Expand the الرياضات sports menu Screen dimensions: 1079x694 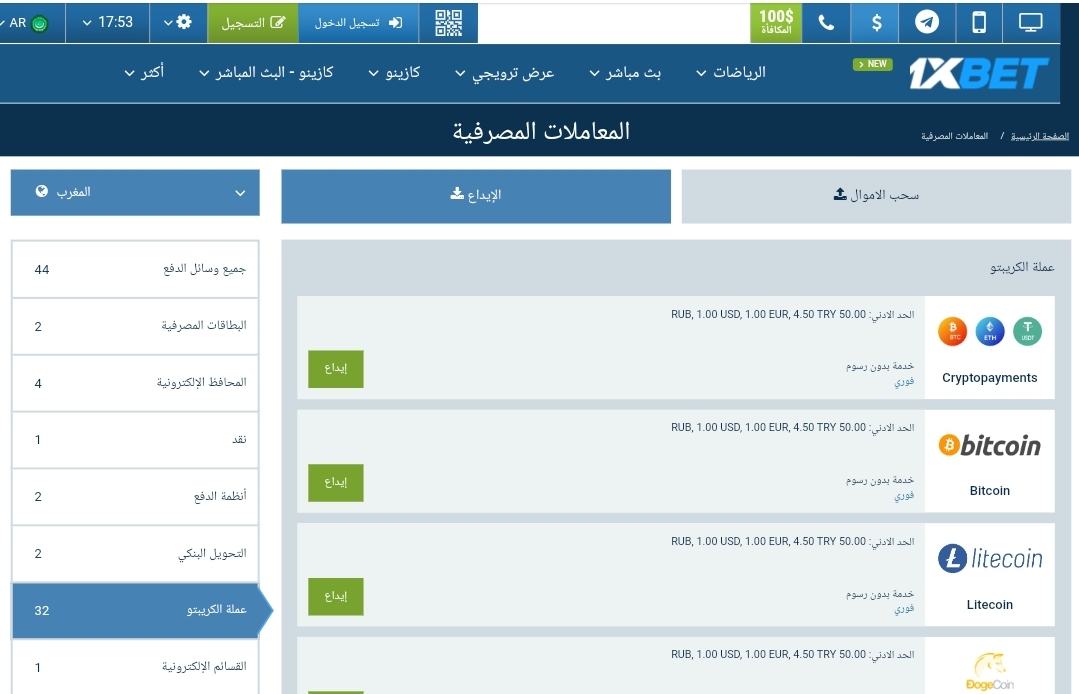[731, 72]
